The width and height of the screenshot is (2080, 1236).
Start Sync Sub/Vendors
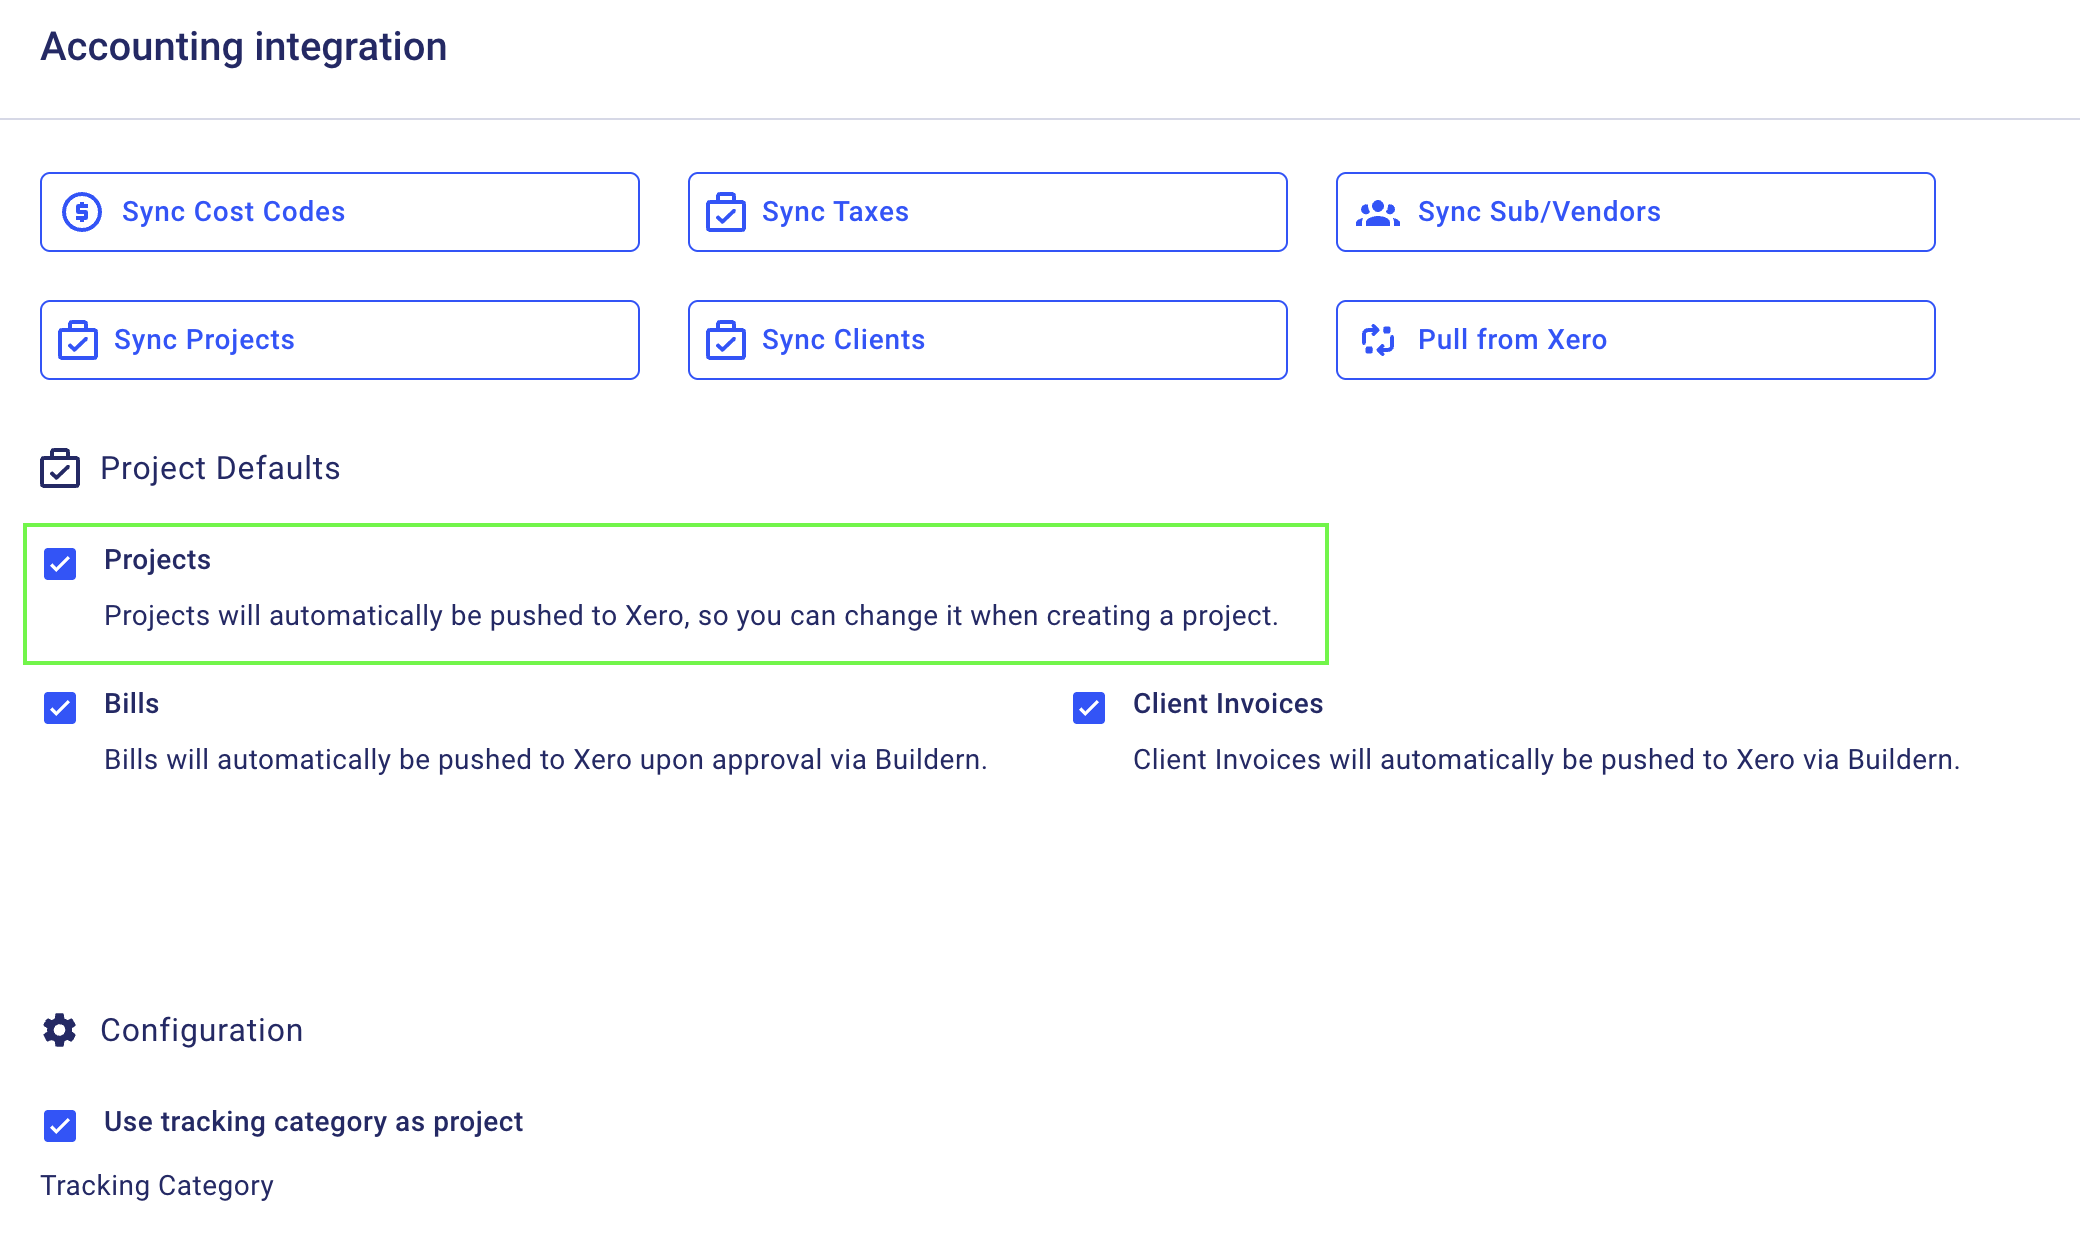pos(1636,212)
